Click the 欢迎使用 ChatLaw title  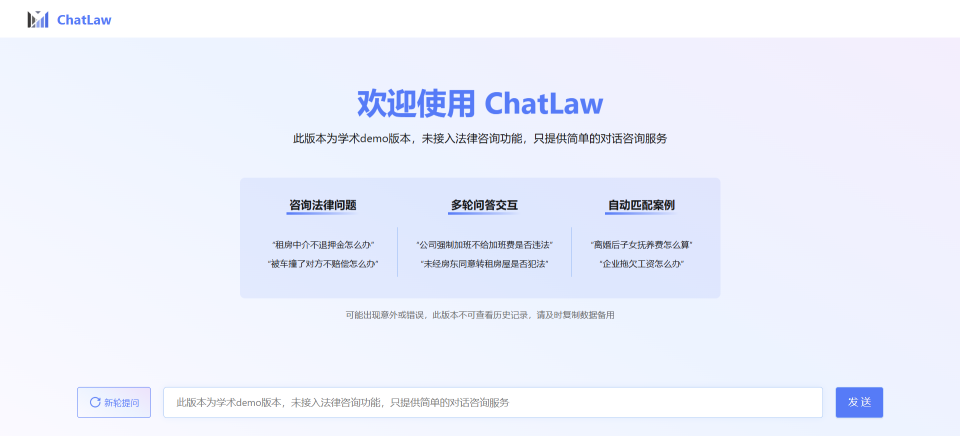480,103
